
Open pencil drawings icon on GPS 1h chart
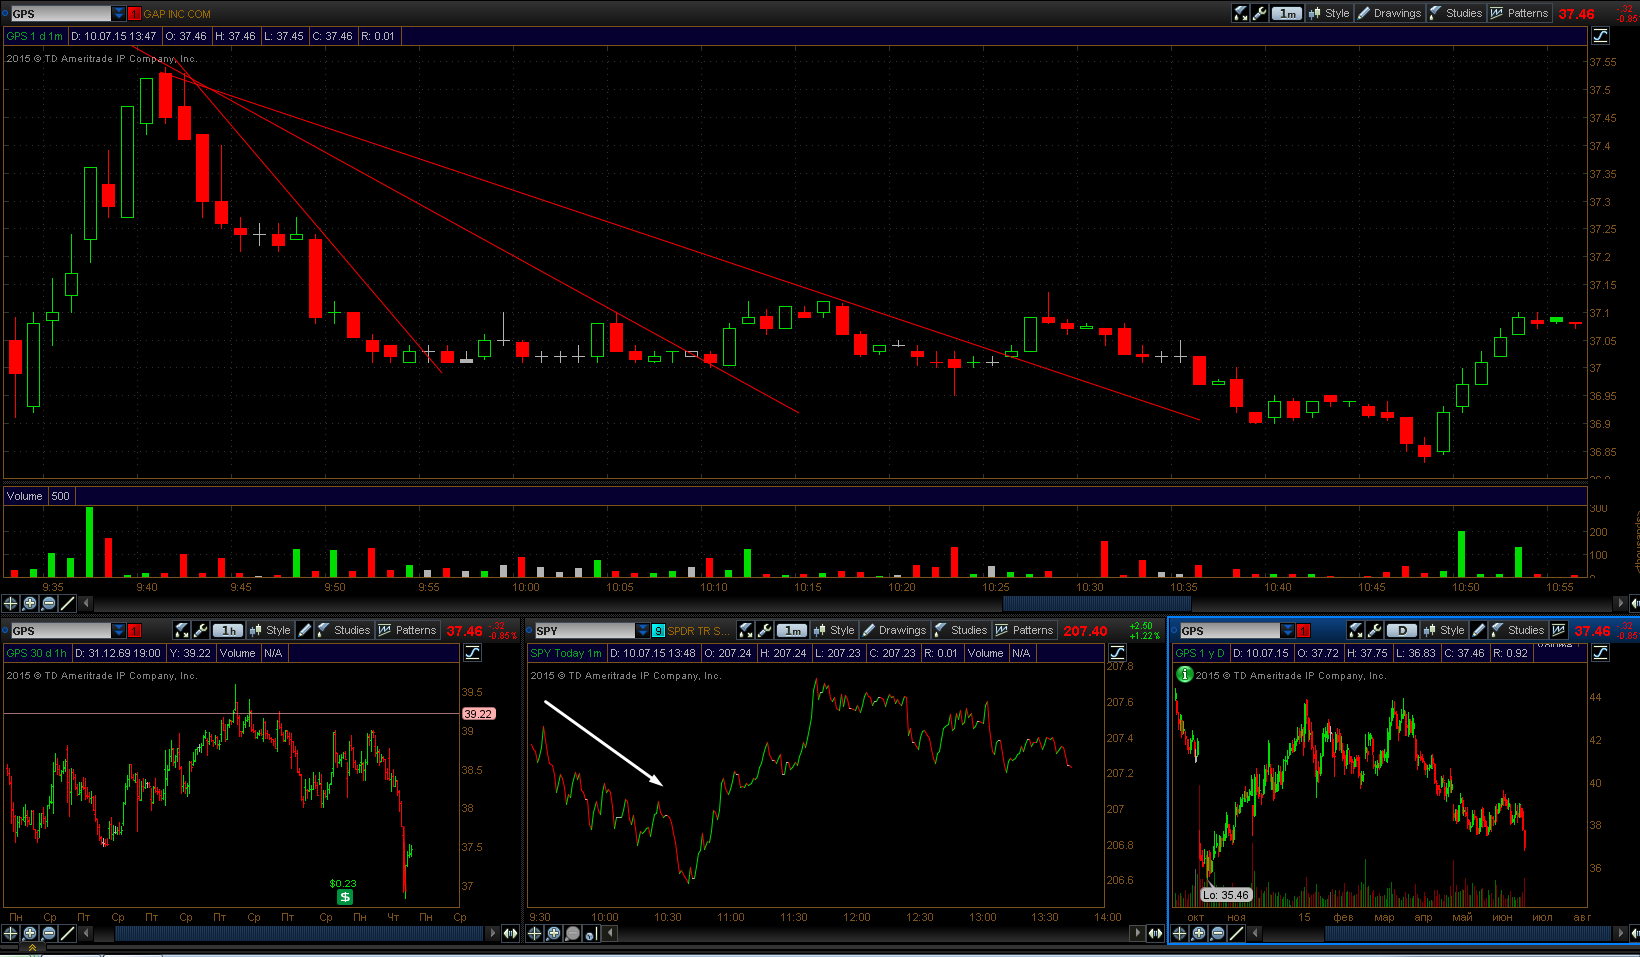305,630
